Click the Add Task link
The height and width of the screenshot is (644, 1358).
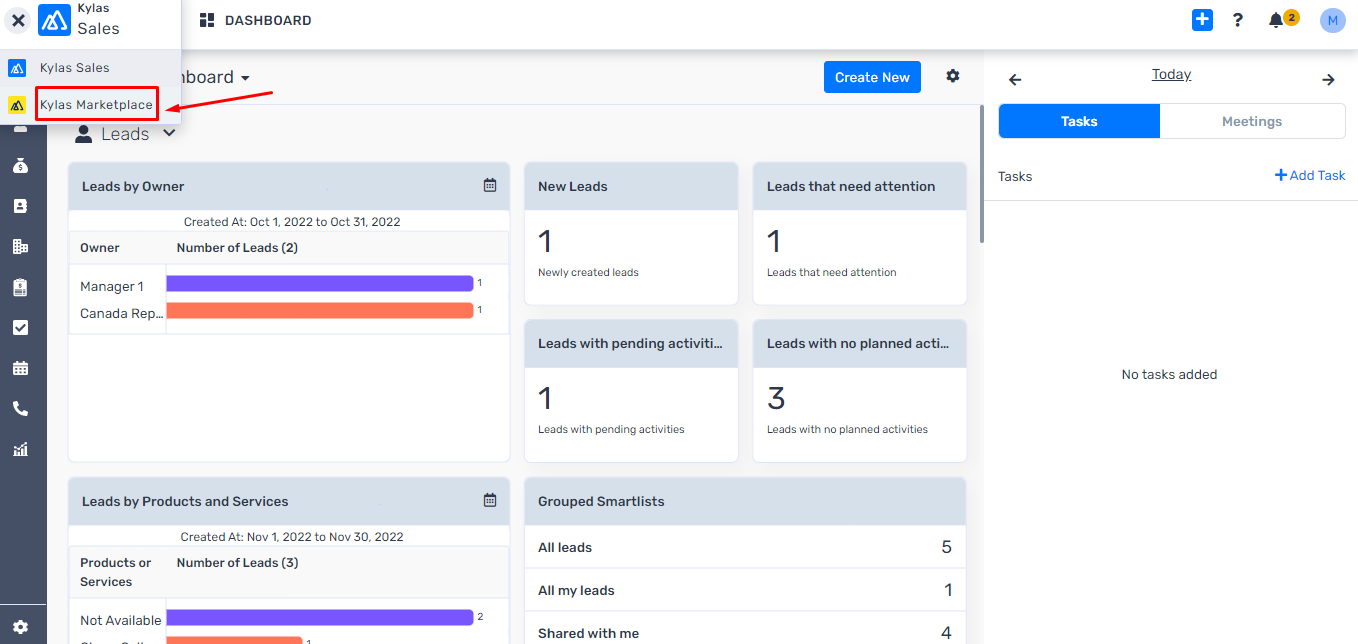click(x=1310, y=175)
